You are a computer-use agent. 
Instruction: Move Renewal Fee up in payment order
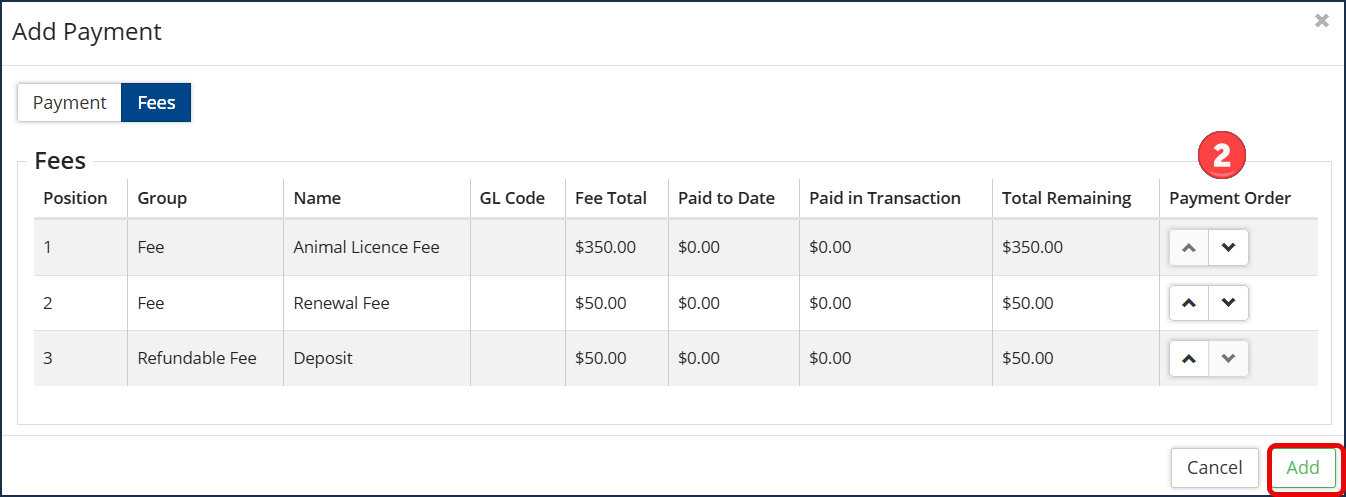coord(1189,303)
